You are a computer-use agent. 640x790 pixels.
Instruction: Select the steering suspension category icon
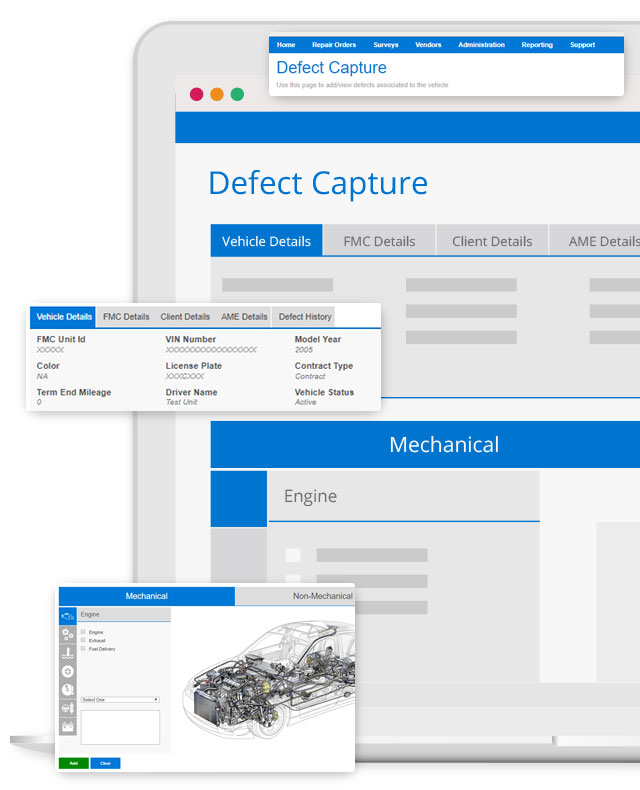pyautogui.click(x=68, y=708)
